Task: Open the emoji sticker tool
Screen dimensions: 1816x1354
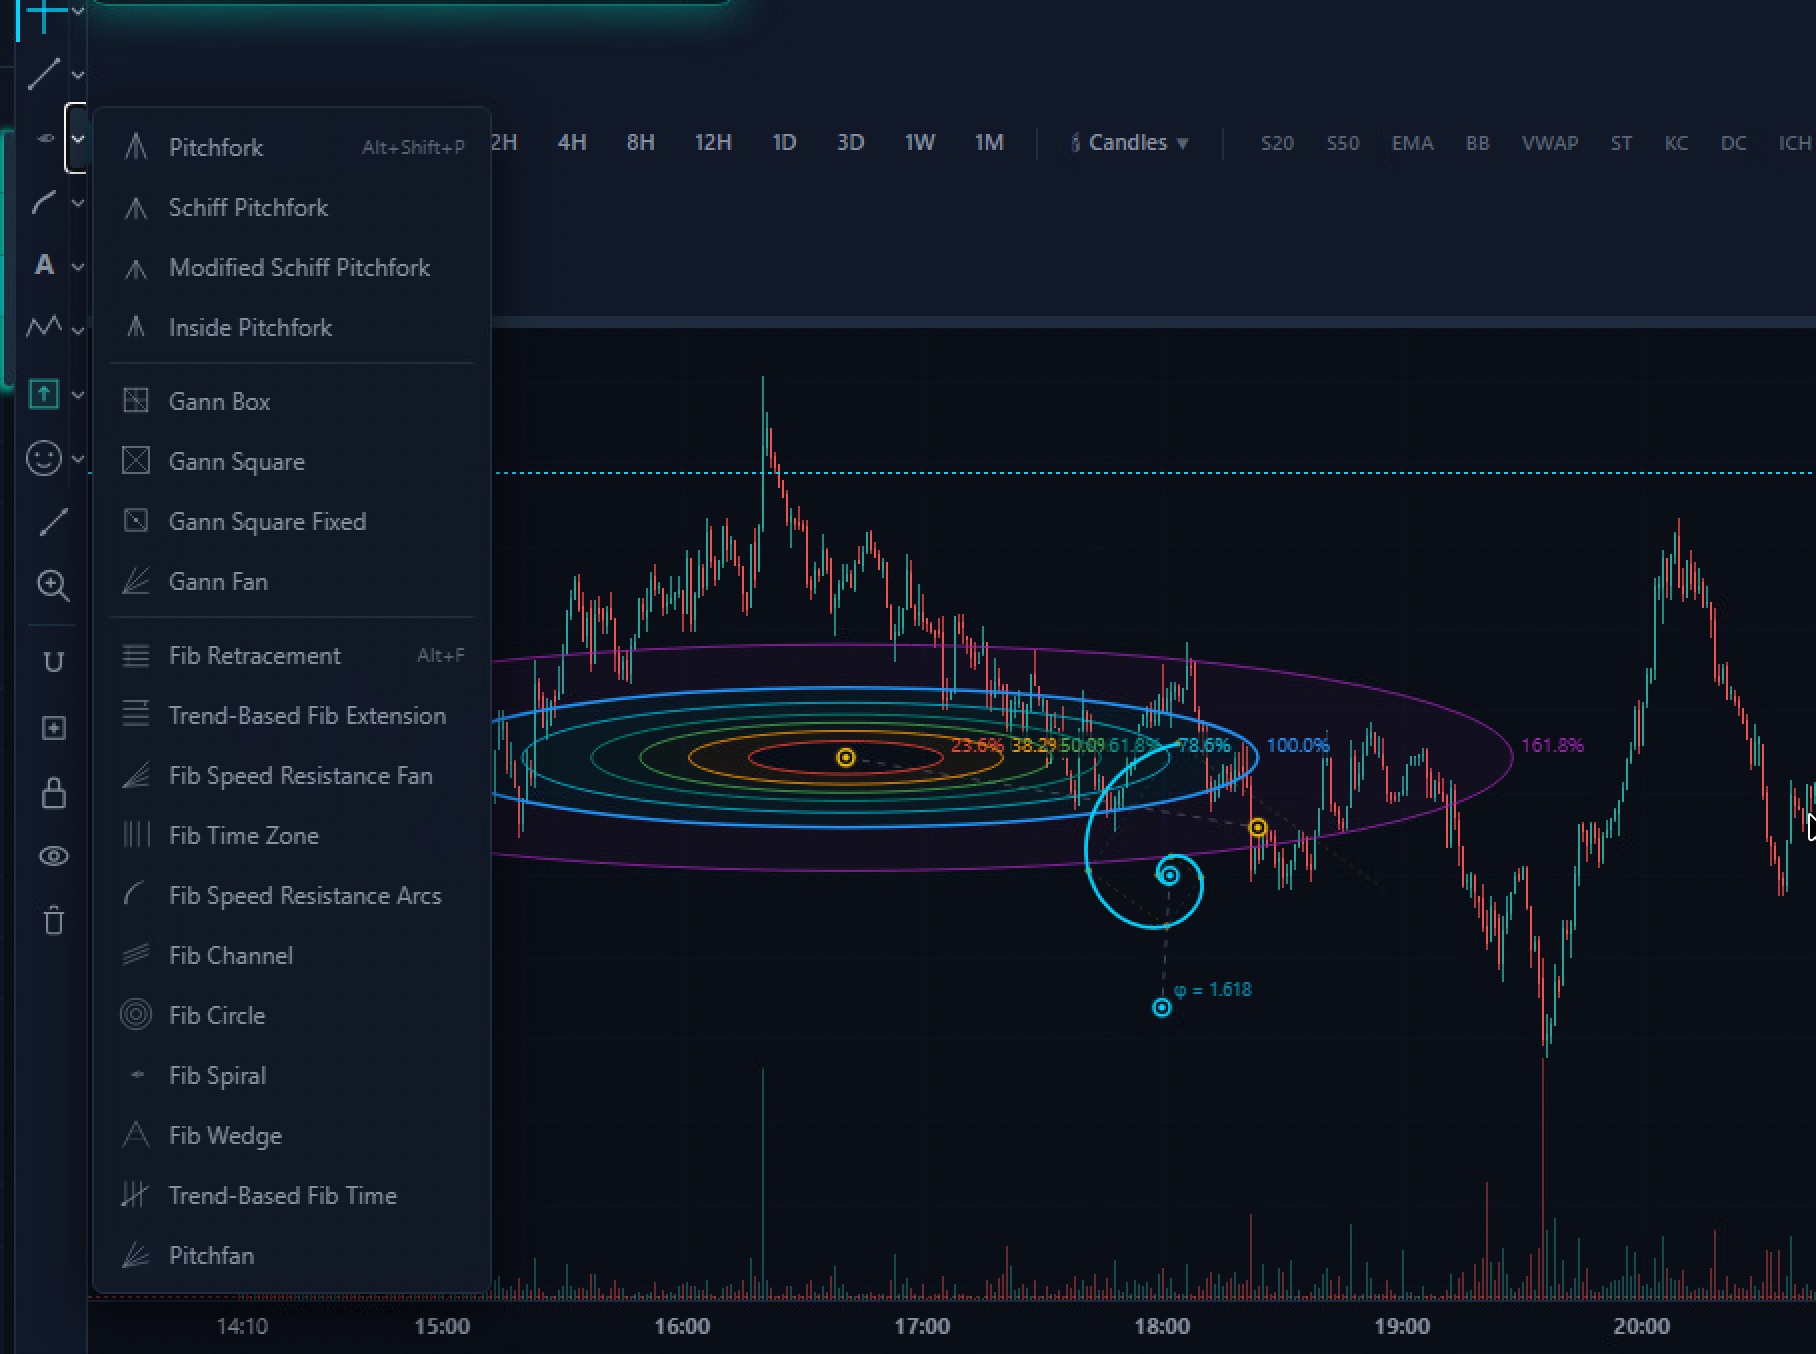Action: (43, 459)
